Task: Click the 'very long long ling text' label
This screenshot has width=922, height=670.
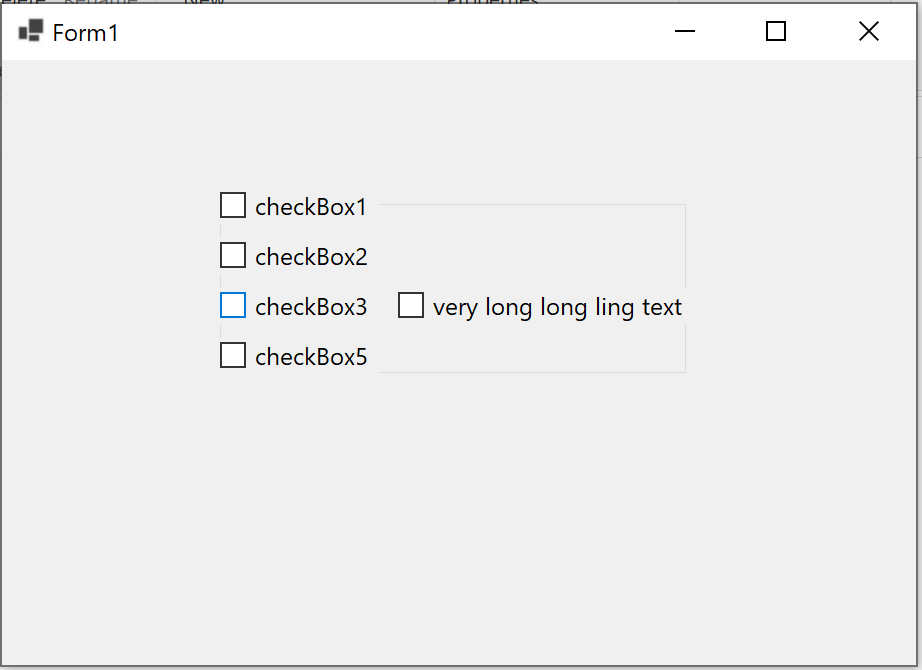Action: click(x=556, y=306)
